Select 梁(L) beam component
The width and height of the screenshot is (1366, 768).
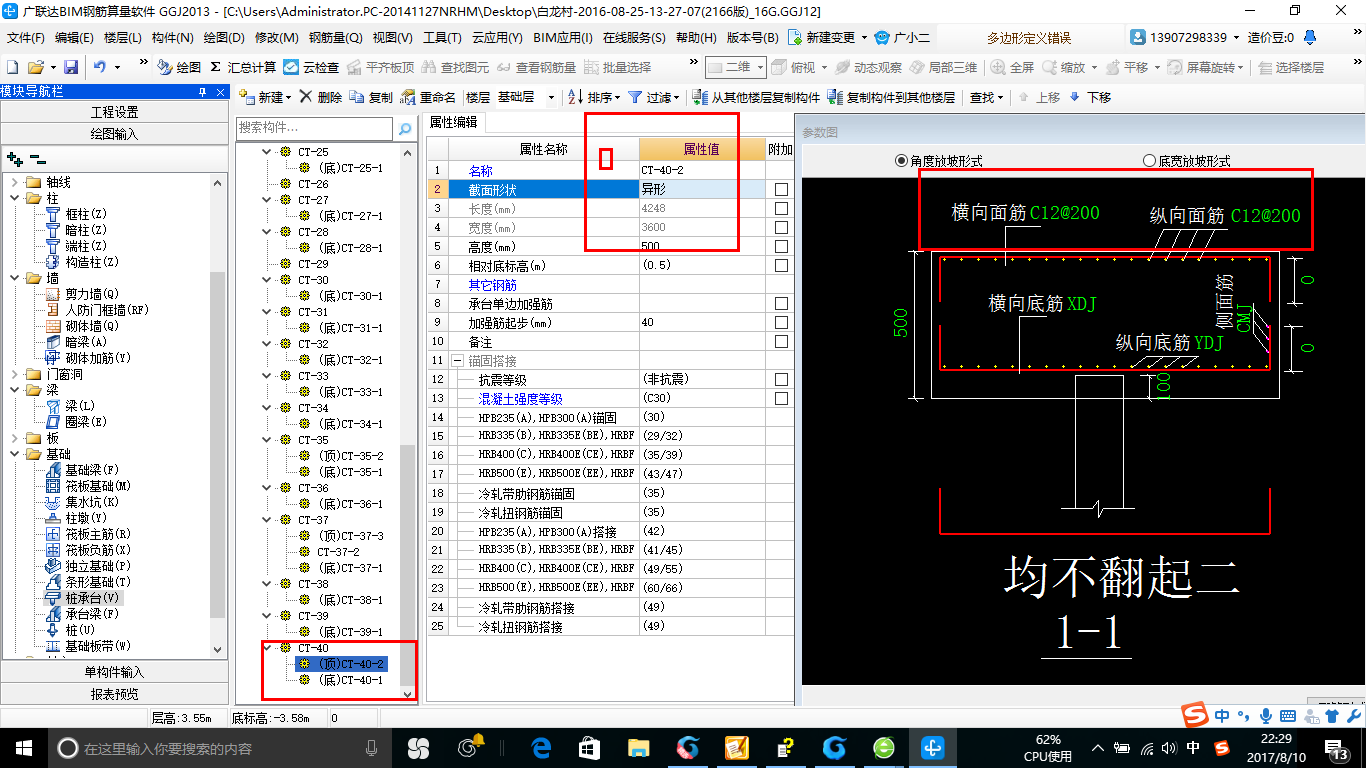(71, 406)
